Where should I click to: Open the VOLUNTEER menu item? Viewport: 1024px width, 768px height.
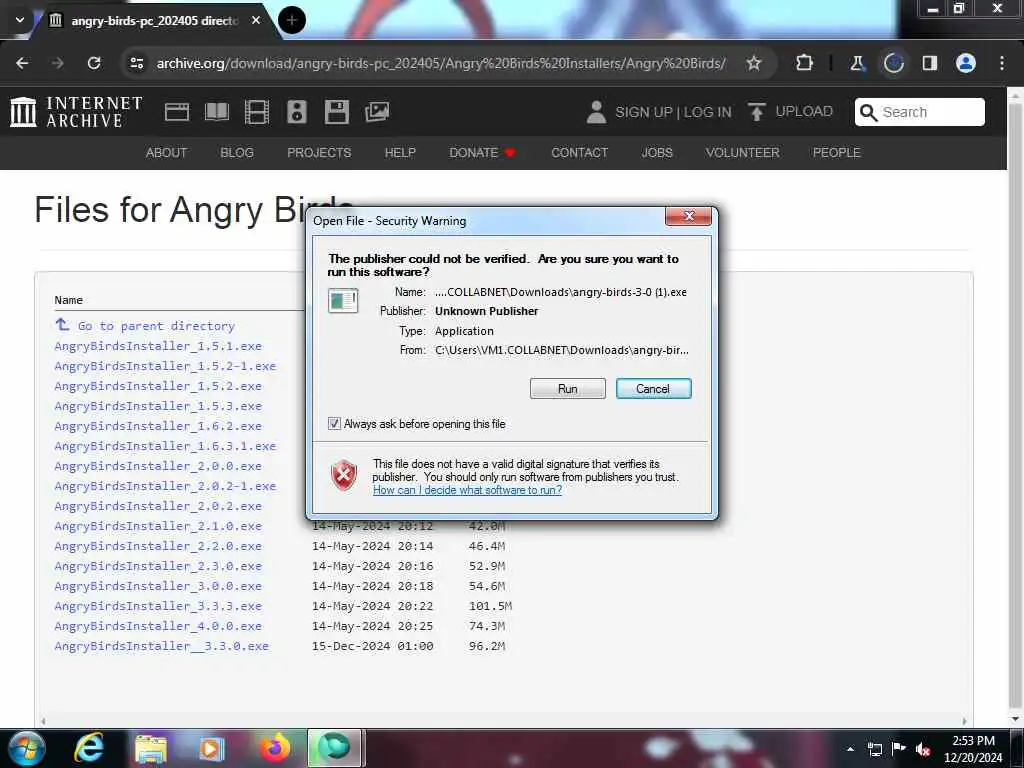[743, 153]
